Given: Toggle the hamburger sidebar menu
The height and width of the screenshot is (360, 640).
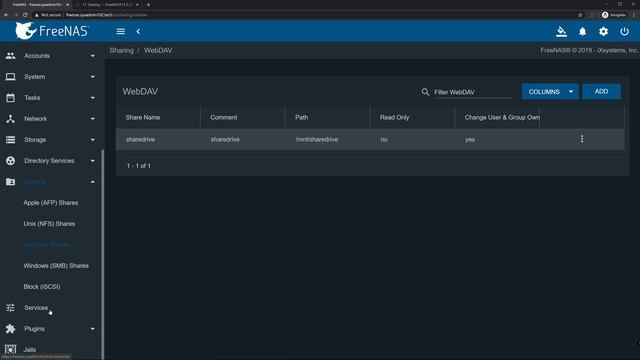Looking at the screenshot, I should [x=120, y=31].
